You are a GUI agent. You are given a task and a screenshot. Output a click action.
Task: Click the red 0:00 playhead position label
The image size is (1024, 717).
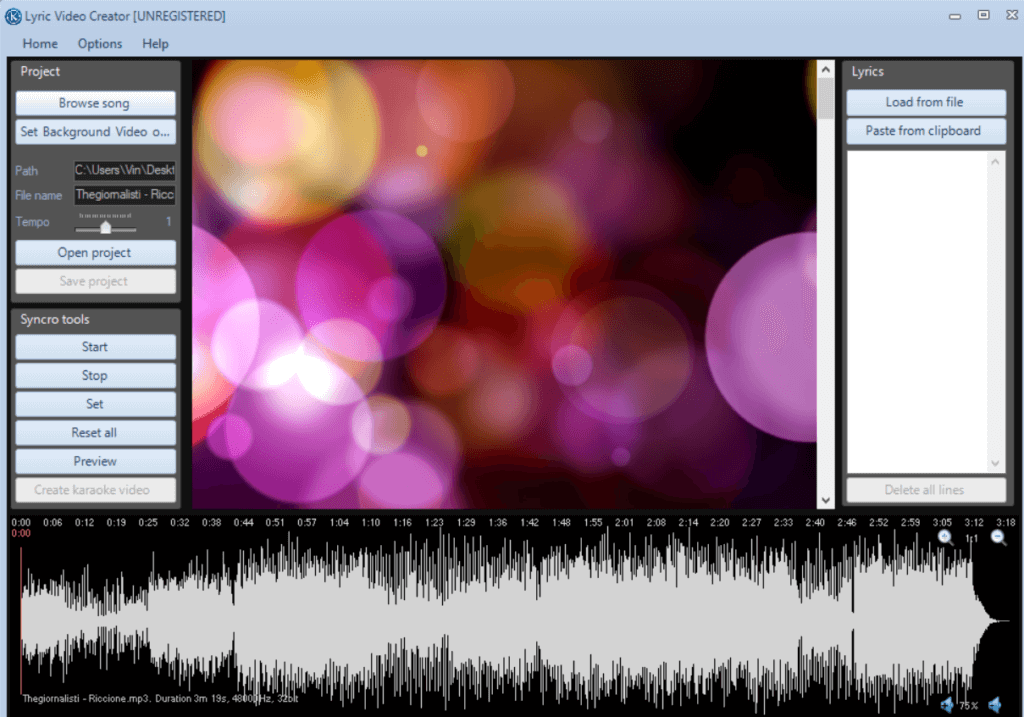coord(21,533)
